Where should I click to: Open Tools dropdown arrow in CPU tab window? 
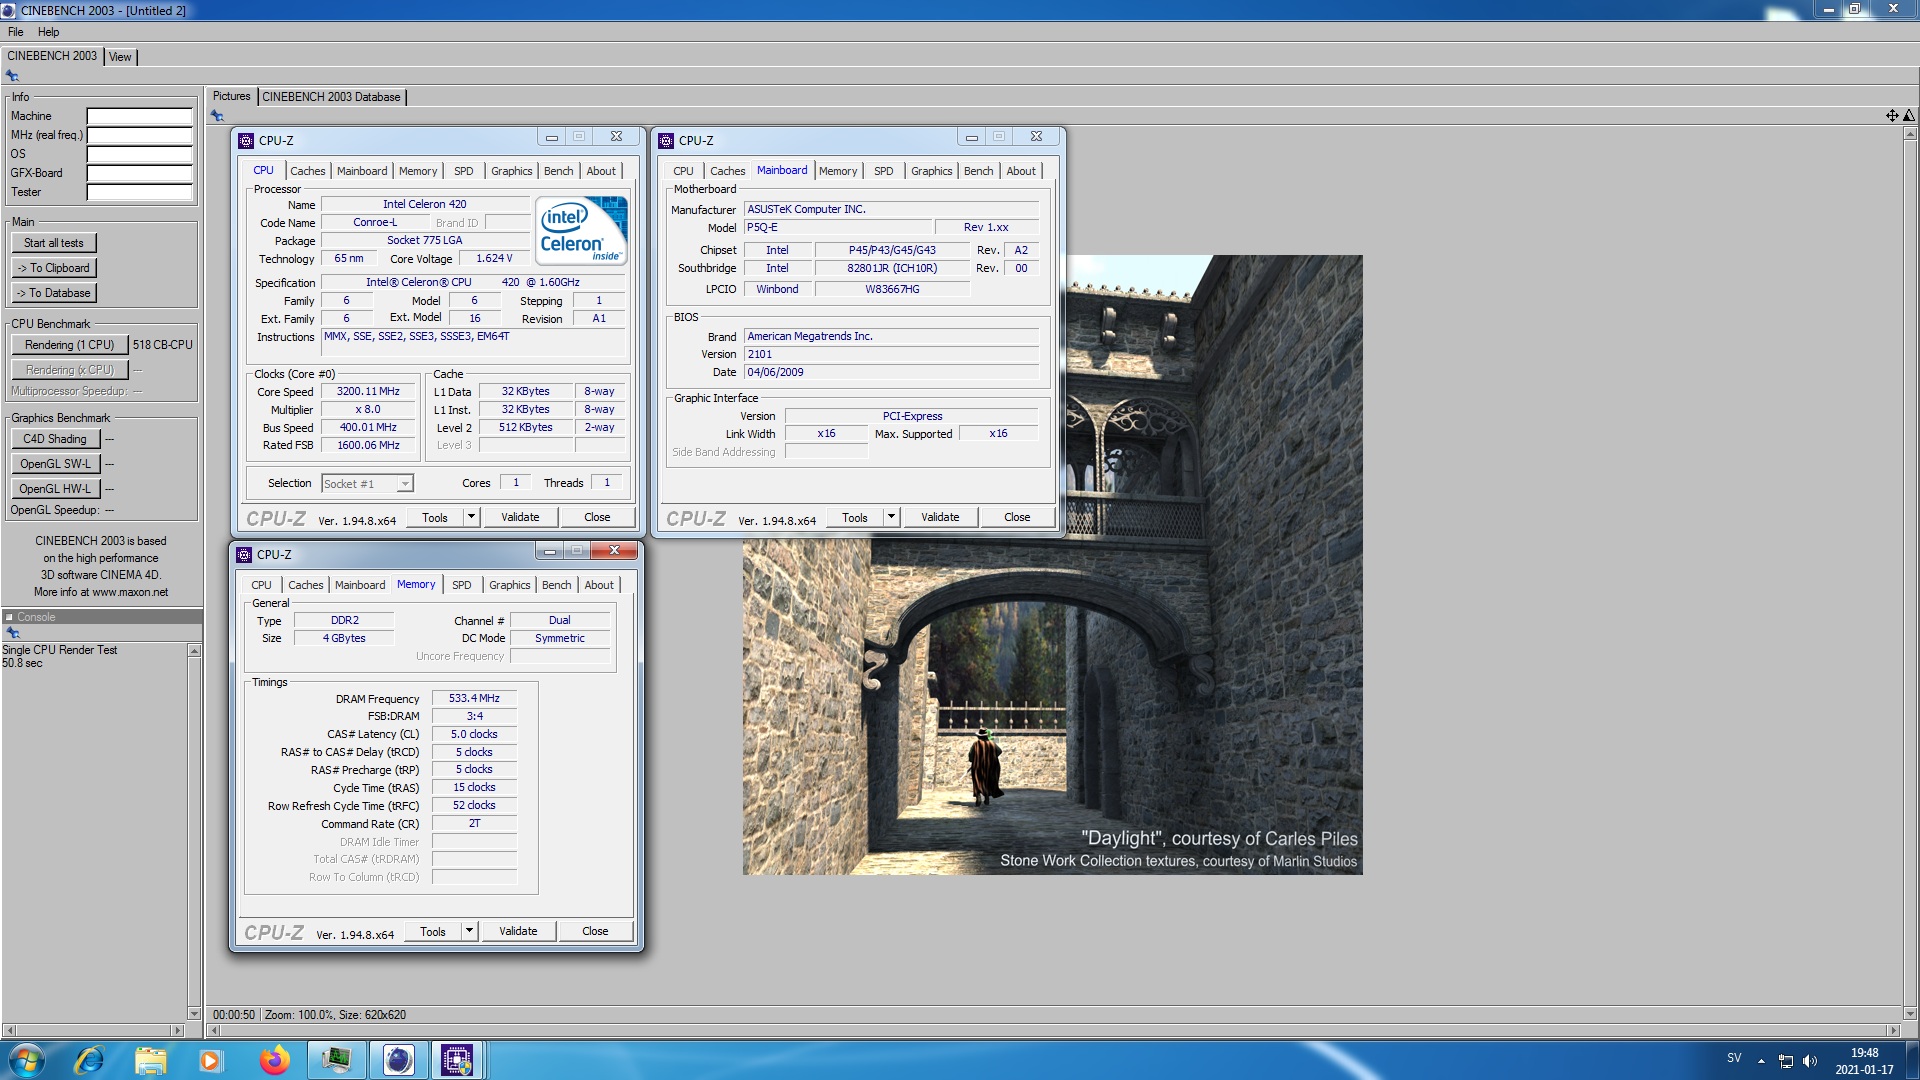(472, 517)
